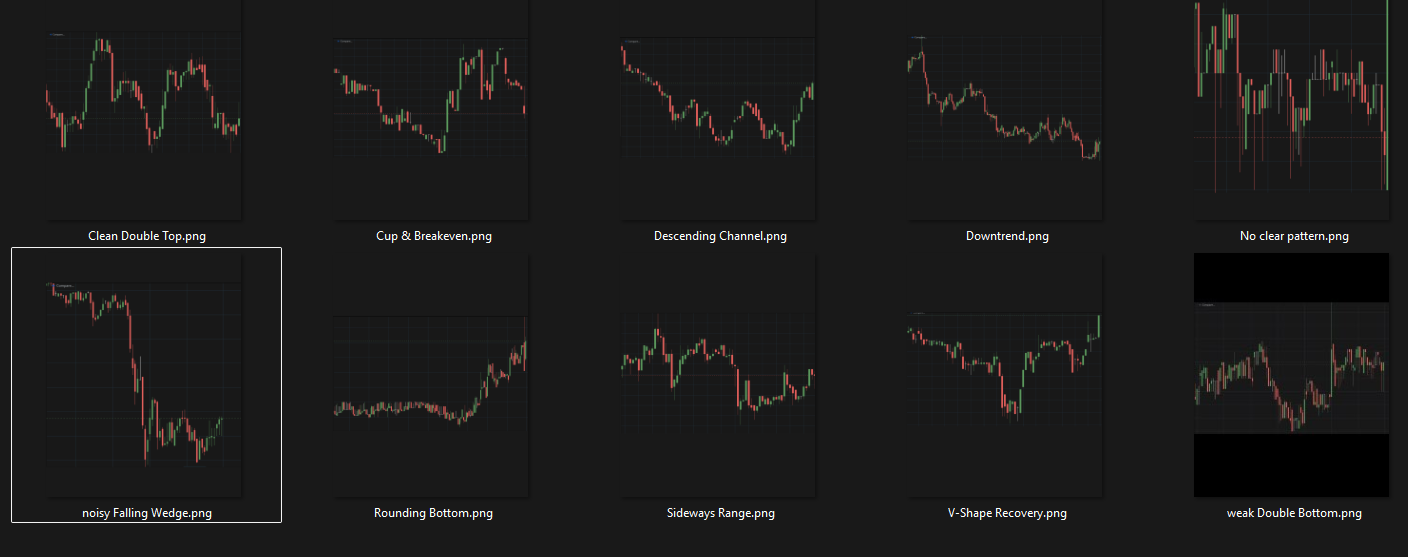1408x557 pixels.
Task: Click the Cup & Breakeven chart thumbnail
Action: click(430, 110)
